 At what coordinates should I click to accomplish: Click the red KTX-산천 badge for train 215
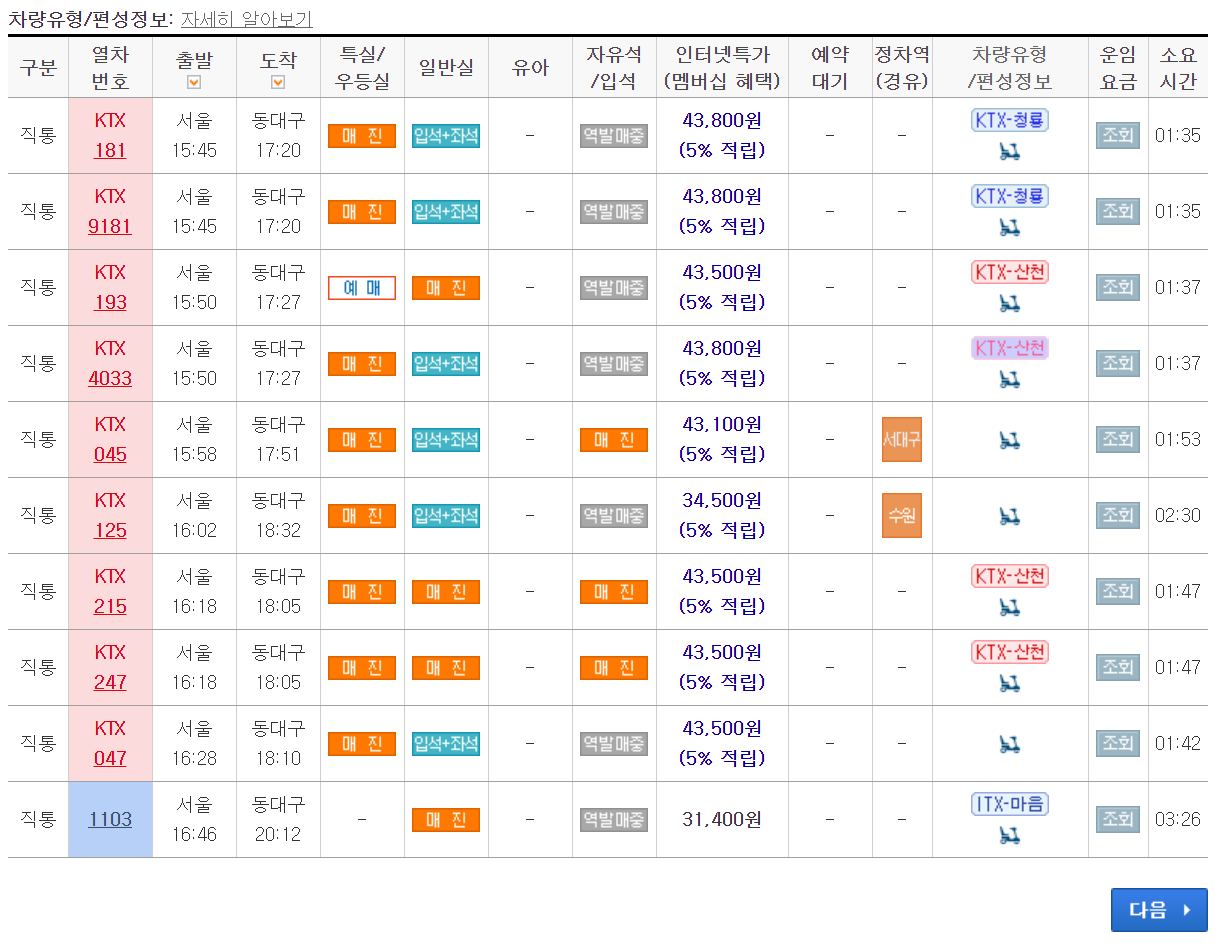[1011, 576]
